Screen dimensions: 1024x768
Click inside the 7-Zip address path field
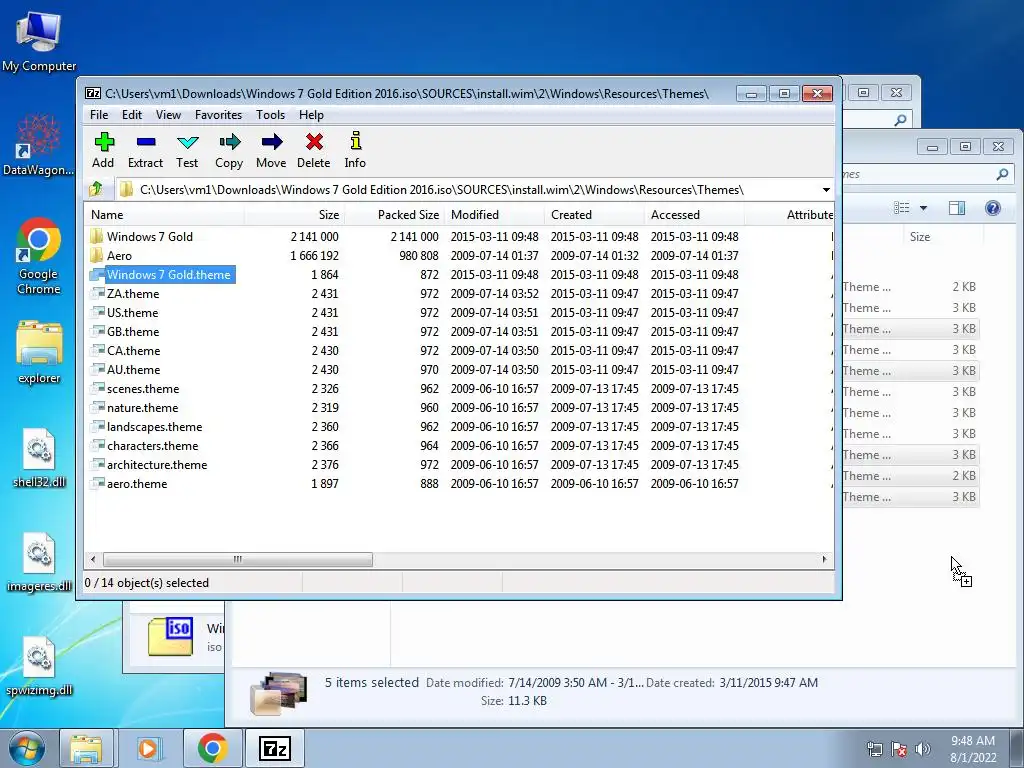pos(467,190)
